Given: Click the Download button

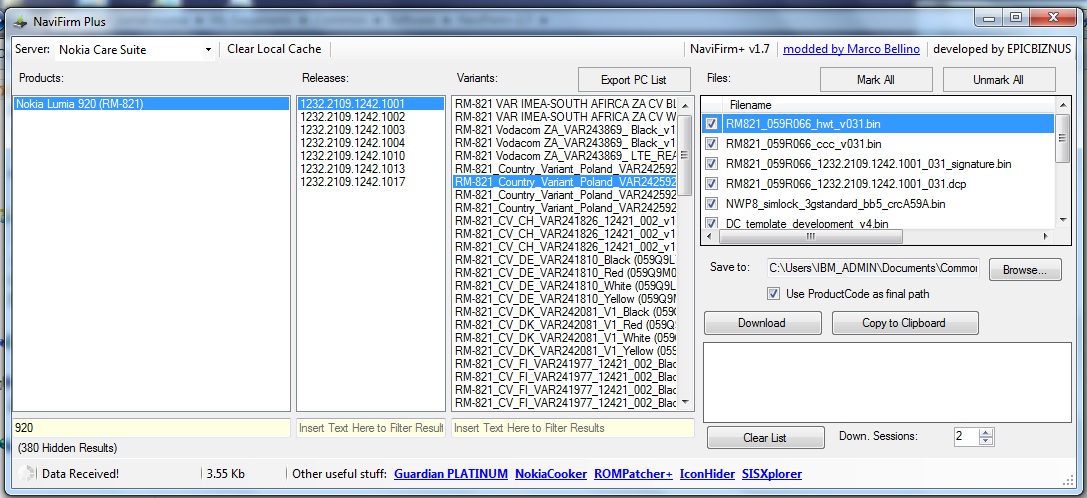Looking at the screenshot, I should (x=762, y=323).
